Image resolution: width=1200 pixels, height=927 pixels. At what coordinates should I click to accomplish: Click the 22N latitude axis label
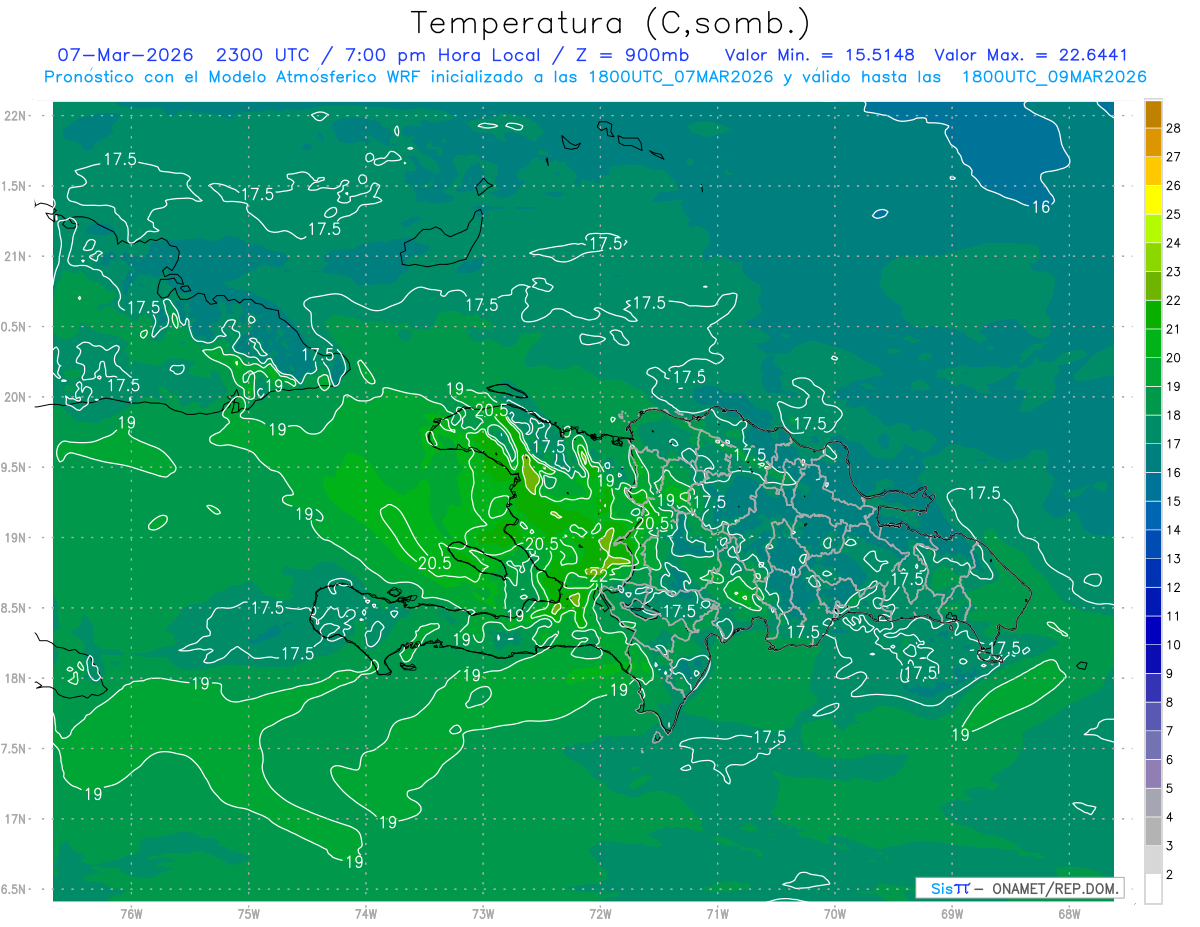[x=17, y=116]
